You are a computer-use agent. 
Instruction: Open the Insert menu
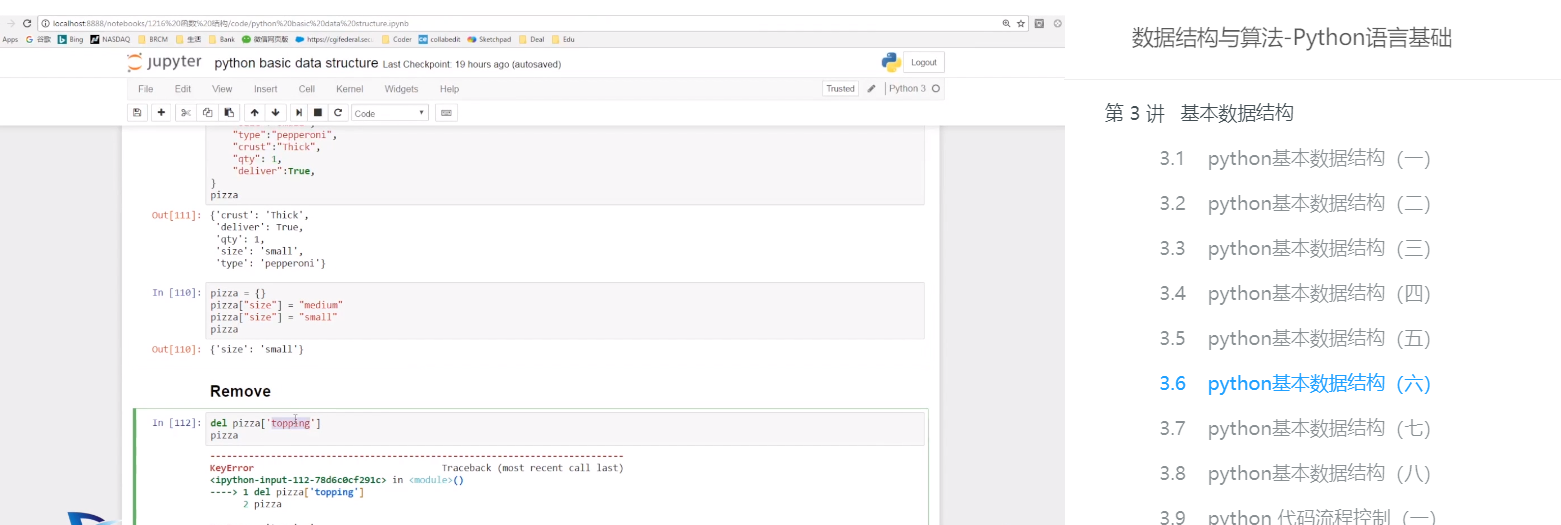(266, 89)
